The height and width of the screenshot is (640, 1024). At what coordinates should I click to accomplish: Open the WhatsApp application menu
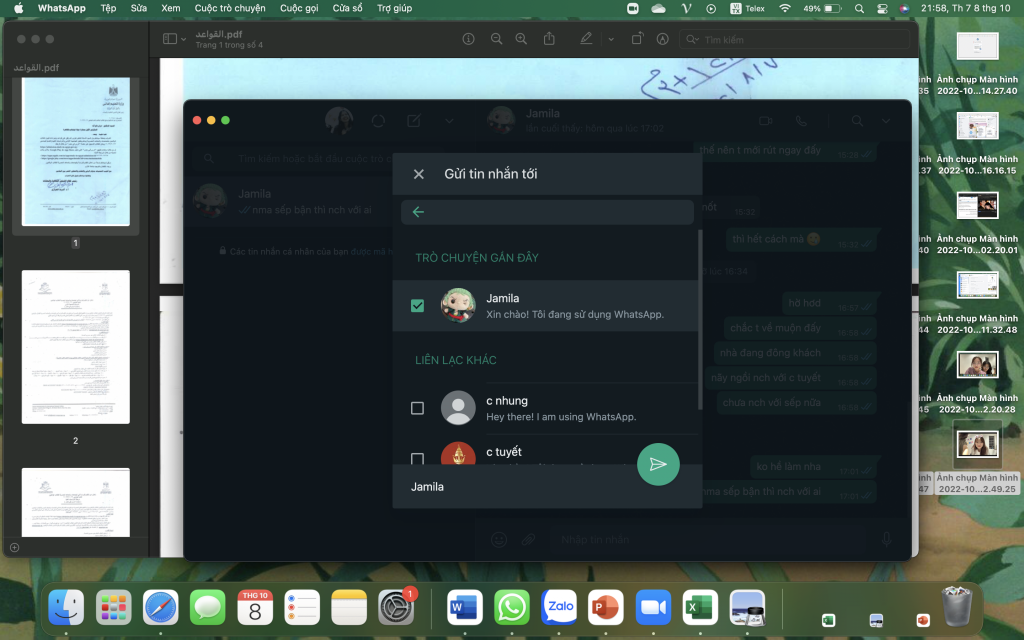[61, 8]
